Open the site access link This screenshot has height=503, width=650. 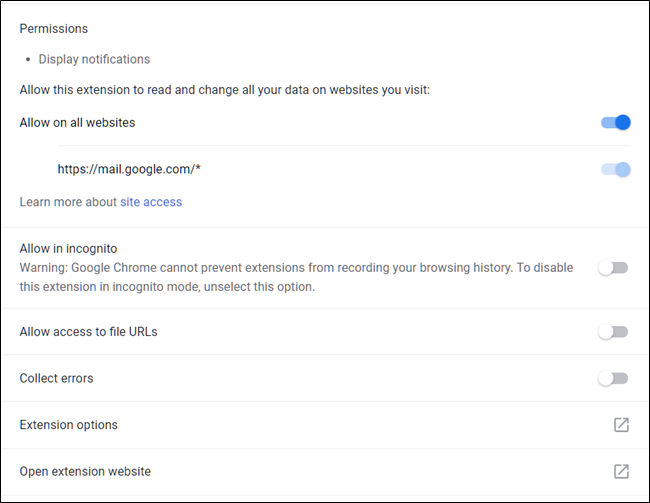coord(151,202)
